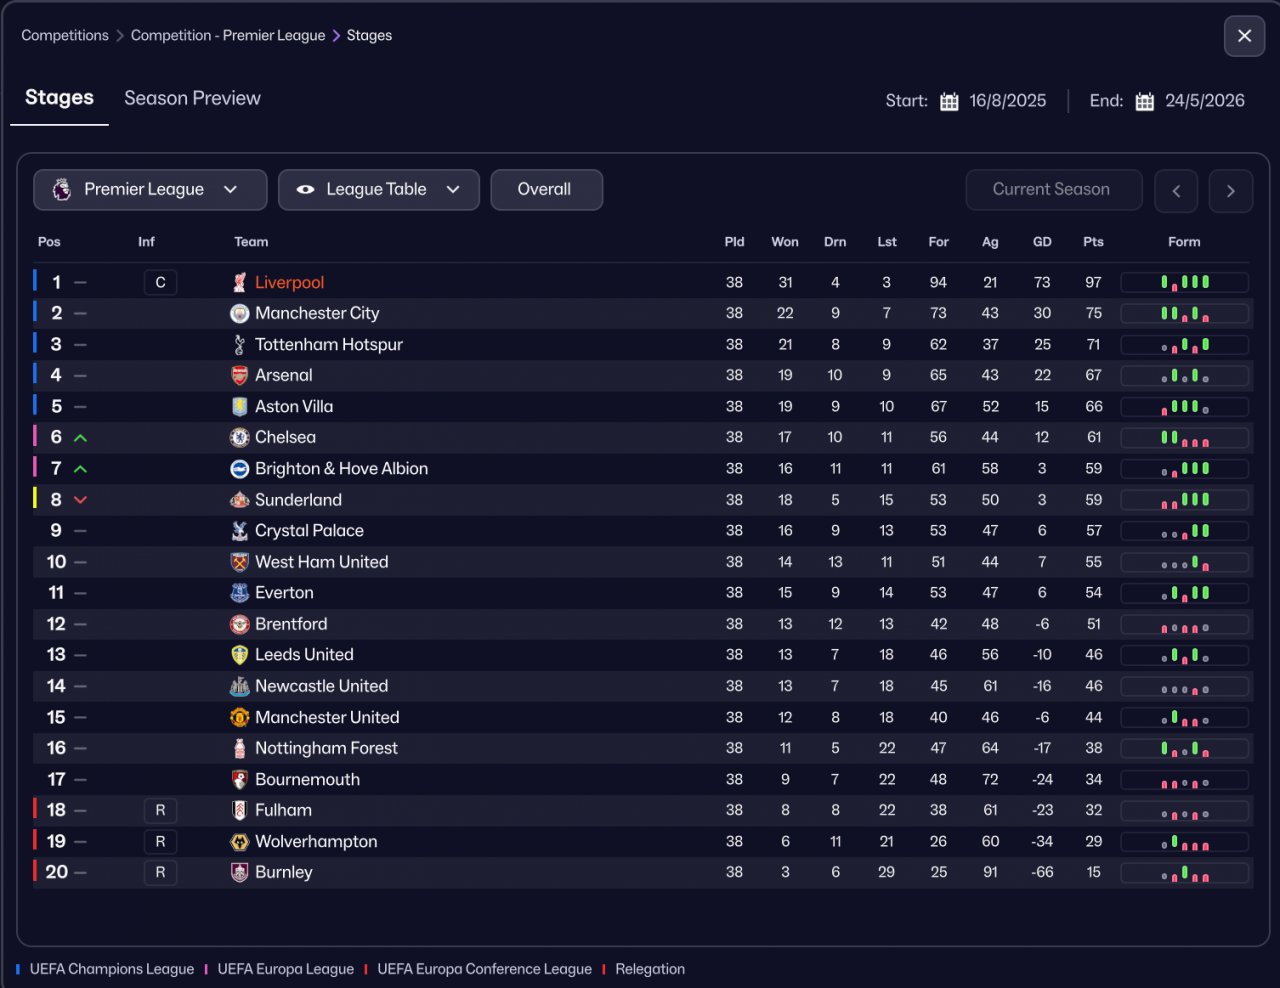Click the Newcastle United crest icon
Screen dimensions: 1280x988
coord(239,687)
